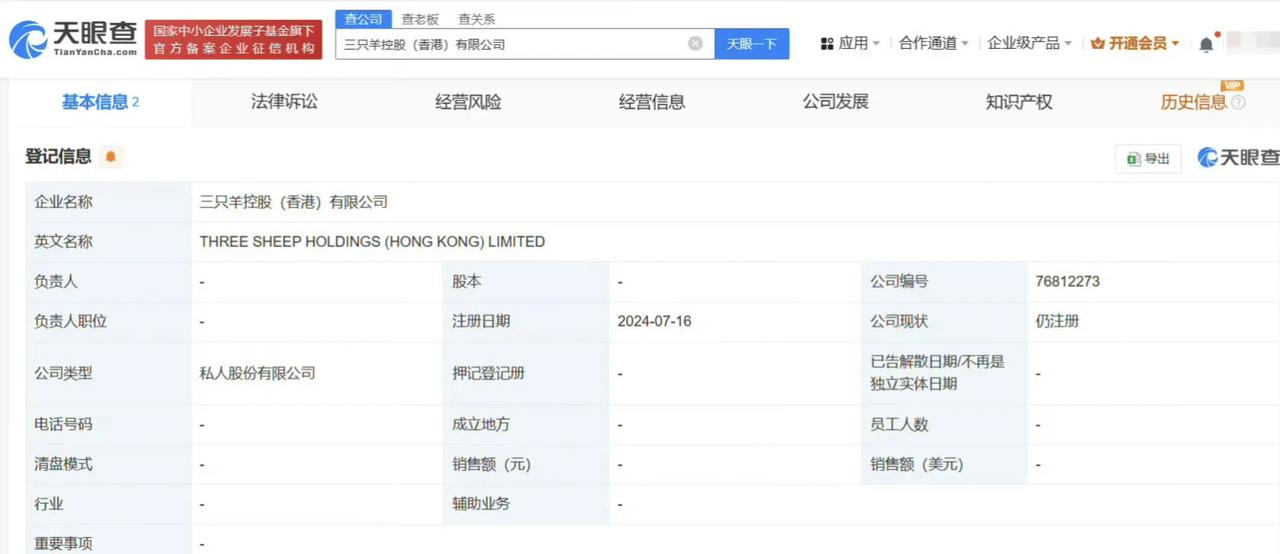Click the 销售额（美元） label cell
The width and height of the screenshot is (1280, 554).
pos(944,465)
